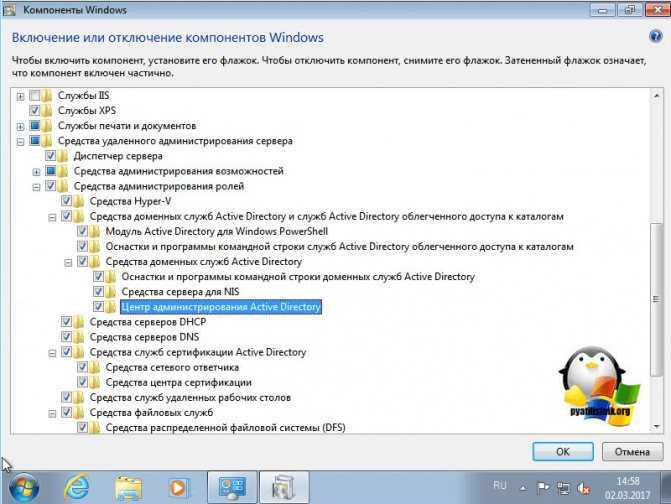Toggle Средства администрирования возможностей checkbox
Image resolution: width=671 pixels, height=504 pixels.
[50, 171]
